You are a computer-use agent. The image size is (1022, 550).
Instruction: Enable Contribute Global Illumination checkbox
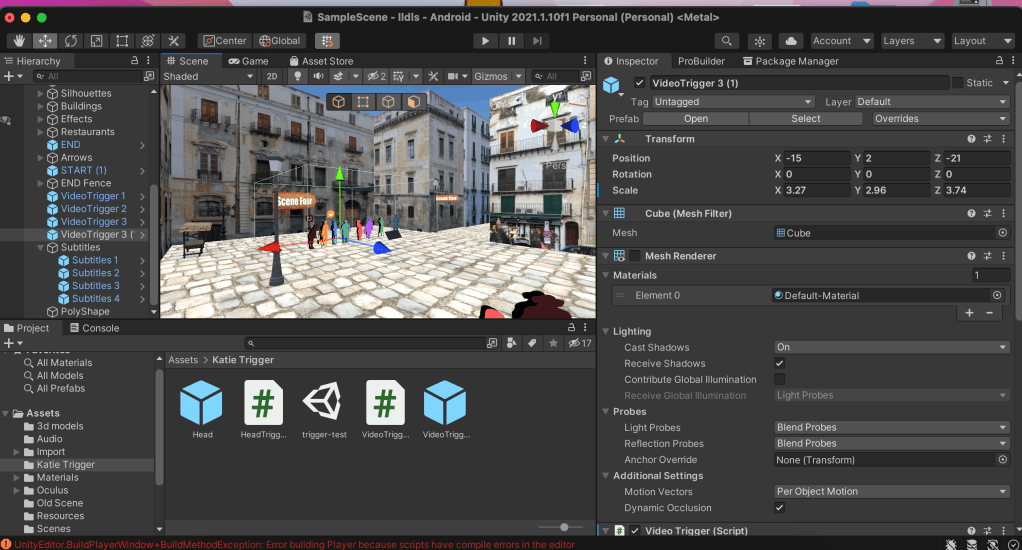click(x=779, y=380)
